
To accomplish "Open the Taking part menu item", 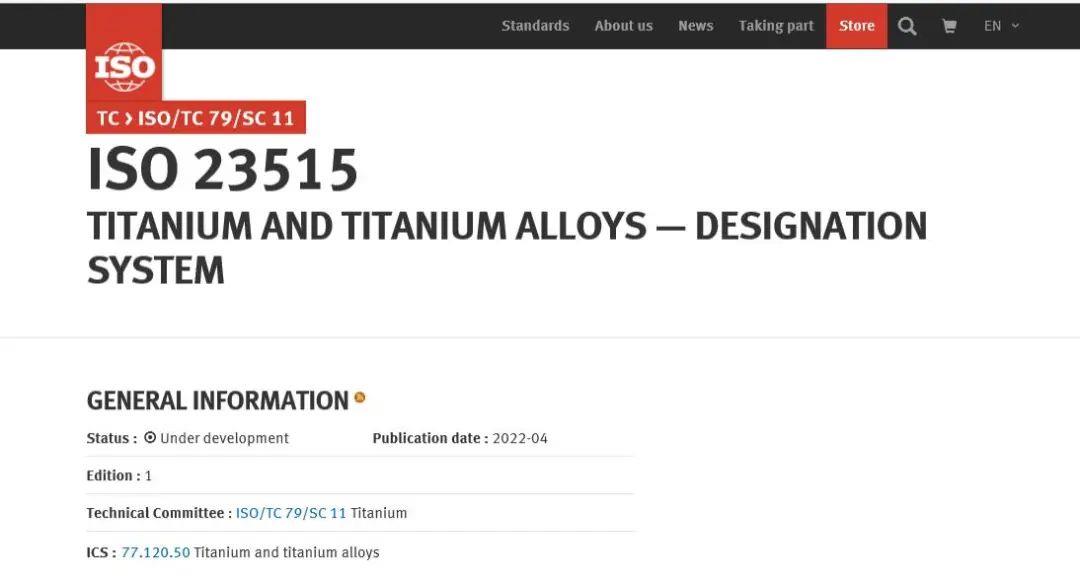I will click(776, 26).
